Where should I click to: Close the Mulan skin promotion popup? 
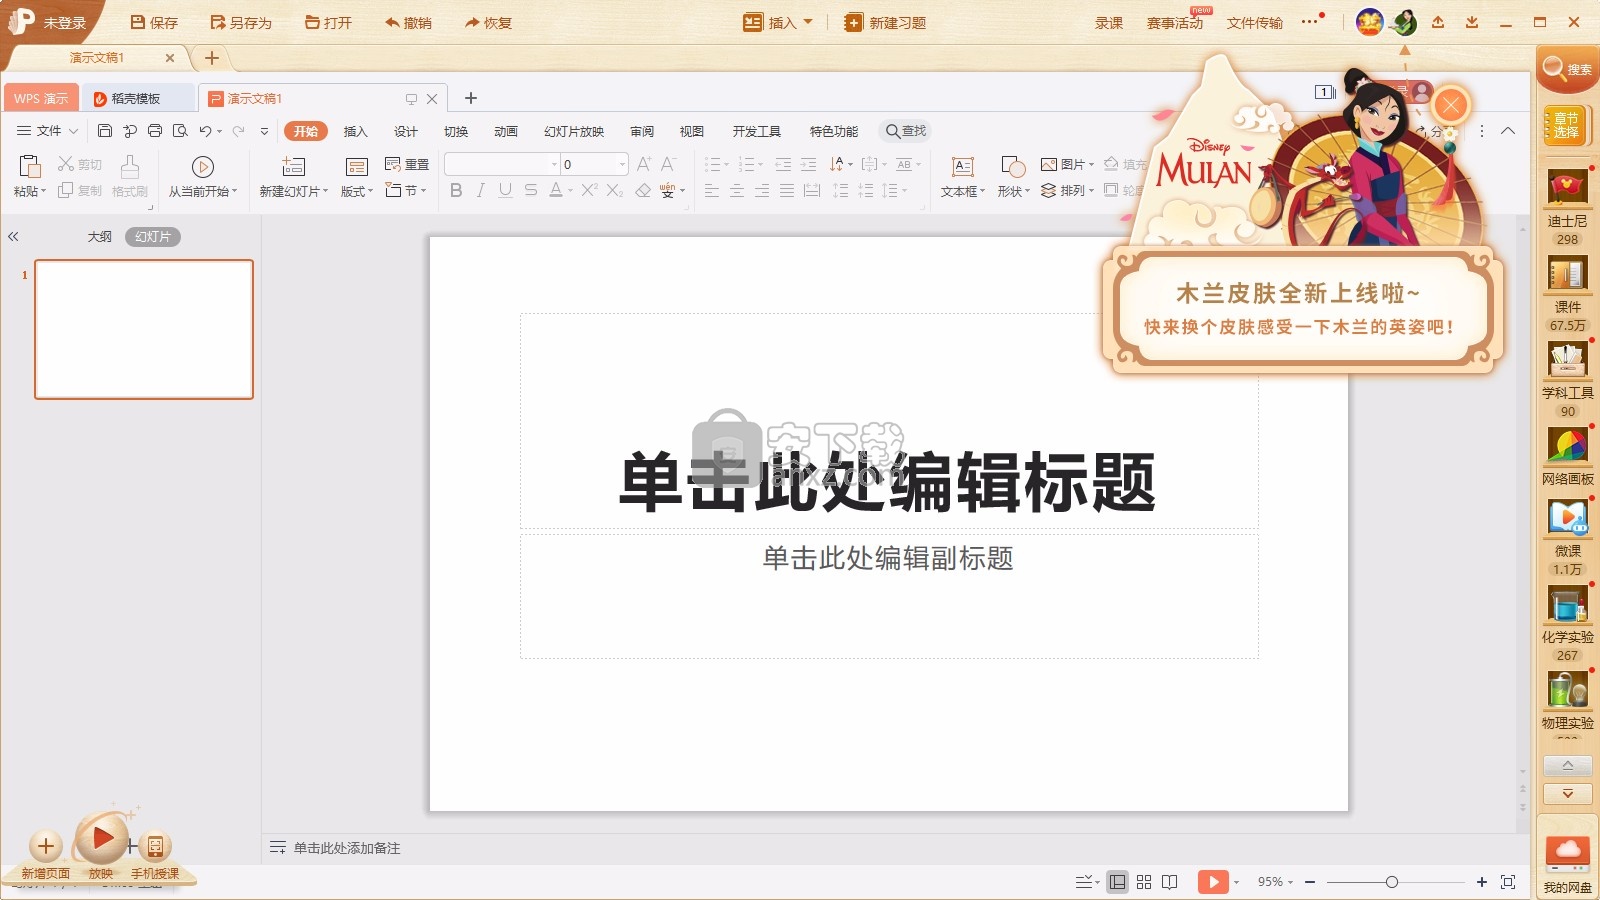pyautogui.click(x=1451, y=105)
